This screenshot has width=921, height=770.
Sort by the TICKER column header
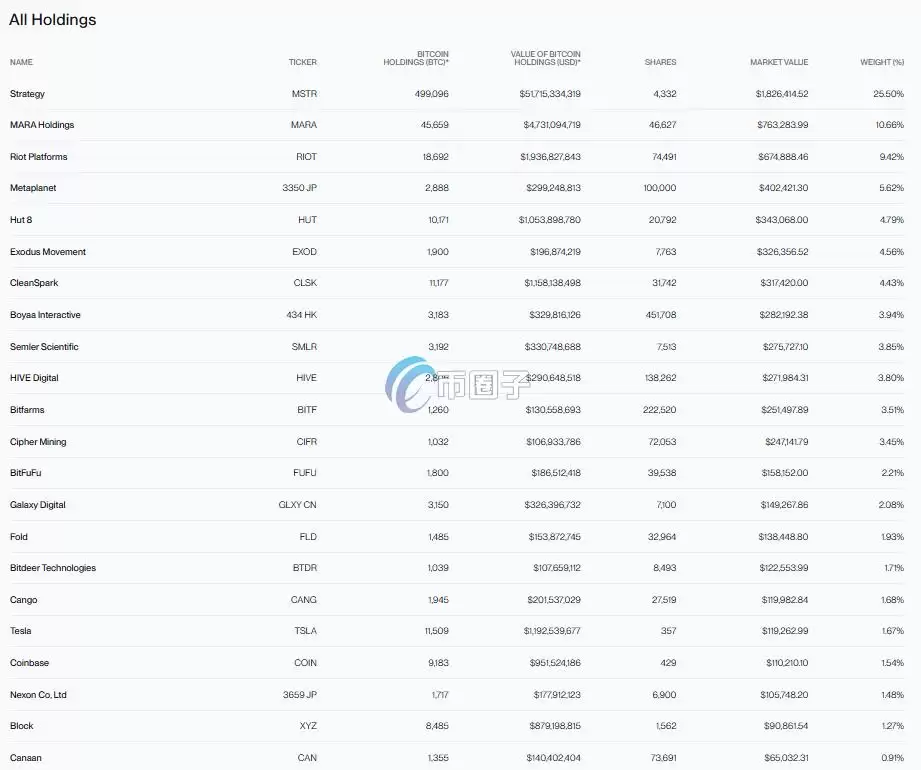tap(302, 62)
